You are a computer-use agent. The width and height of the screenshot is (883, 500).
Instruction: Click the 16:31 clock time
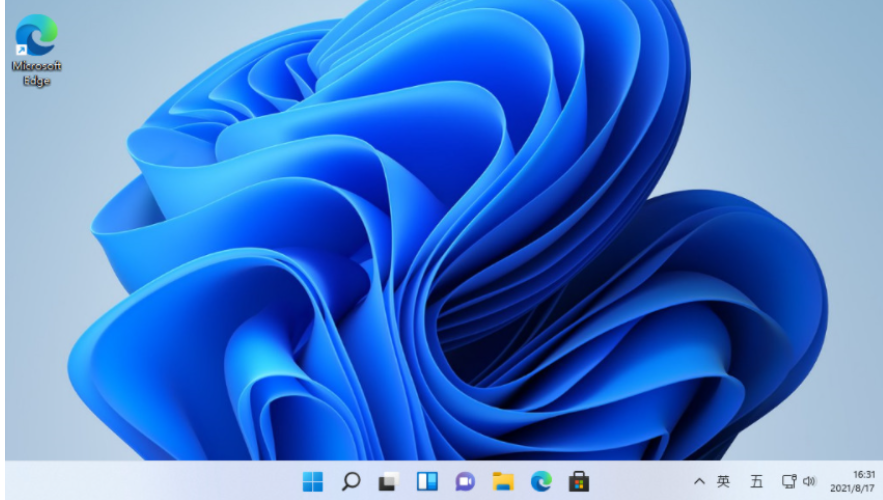click(x=863, y=474)
